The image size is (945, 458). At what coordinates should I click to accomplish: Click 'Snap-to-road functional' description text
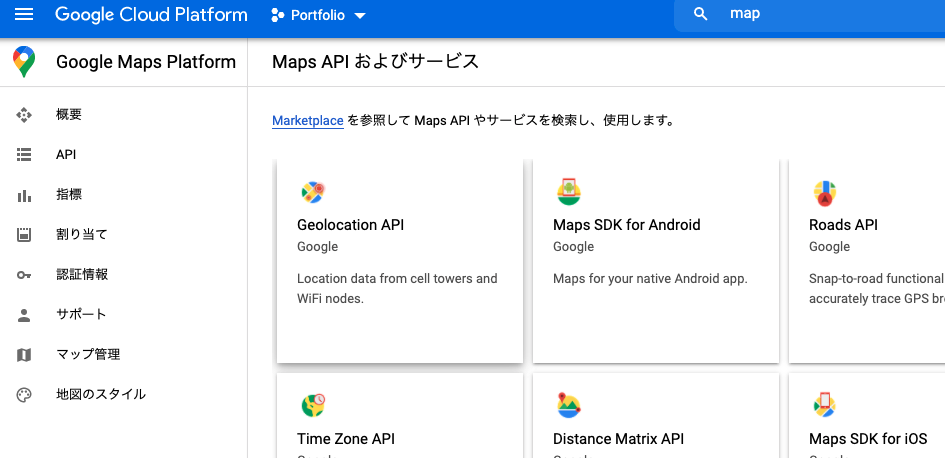877,288
